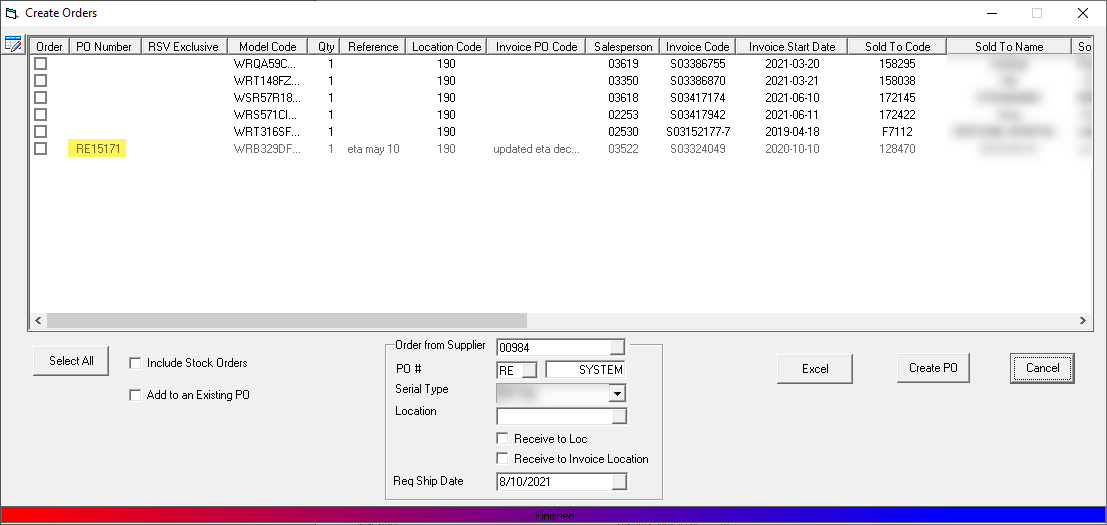Click the grid edit icon at top-left

[13, 44]
